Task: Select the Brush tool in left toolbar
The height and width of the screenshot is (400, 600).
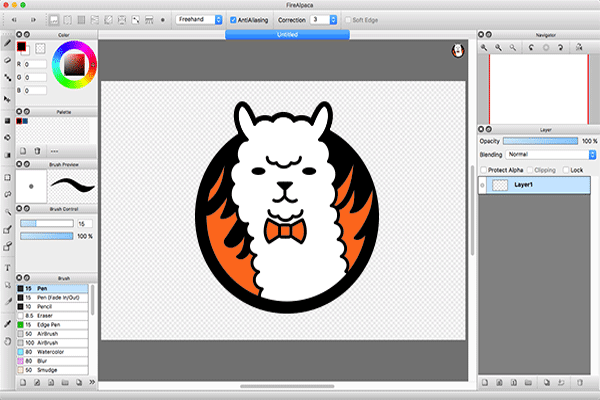Action: pos(8,43)
